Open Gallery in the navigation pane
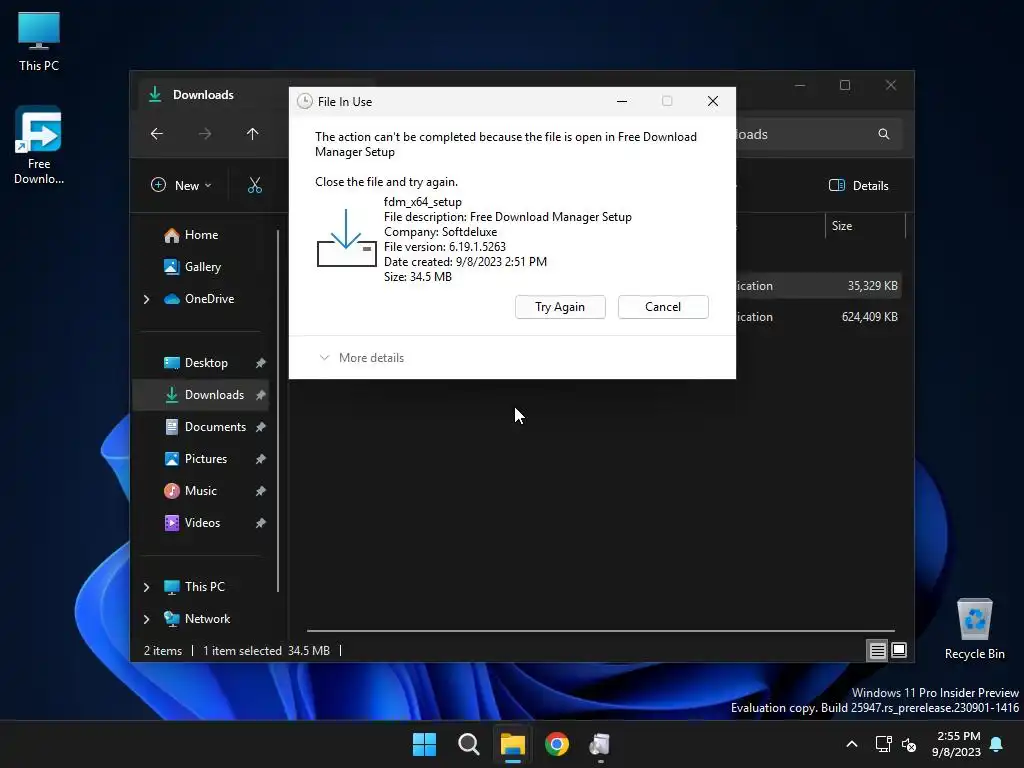Viewport: 1024px width, 768px height. tap(202, 266)
